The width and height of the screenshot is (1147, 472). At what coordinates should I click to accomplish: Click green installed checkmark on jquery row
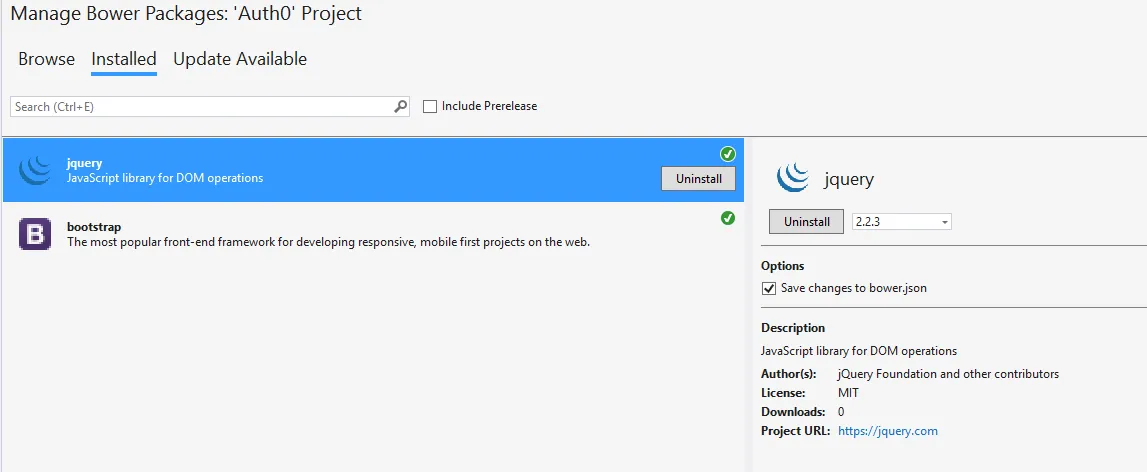(x=728, y=154)
